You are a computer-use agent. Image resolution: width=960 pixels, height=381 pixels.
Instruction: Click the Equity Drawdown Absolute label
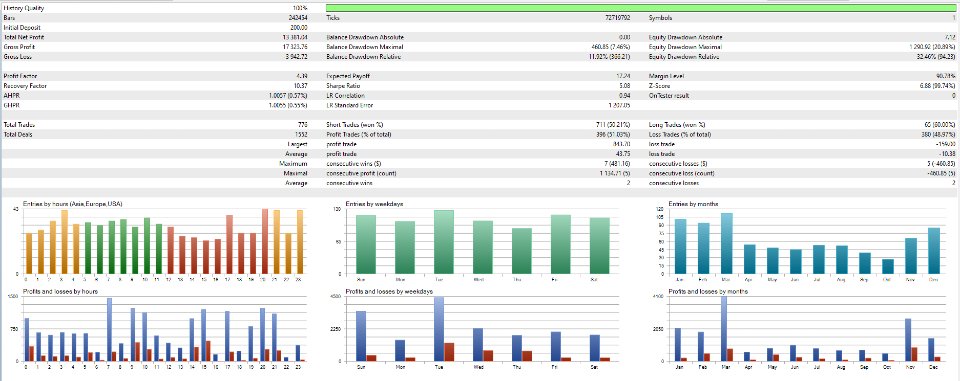click(685, 37)
